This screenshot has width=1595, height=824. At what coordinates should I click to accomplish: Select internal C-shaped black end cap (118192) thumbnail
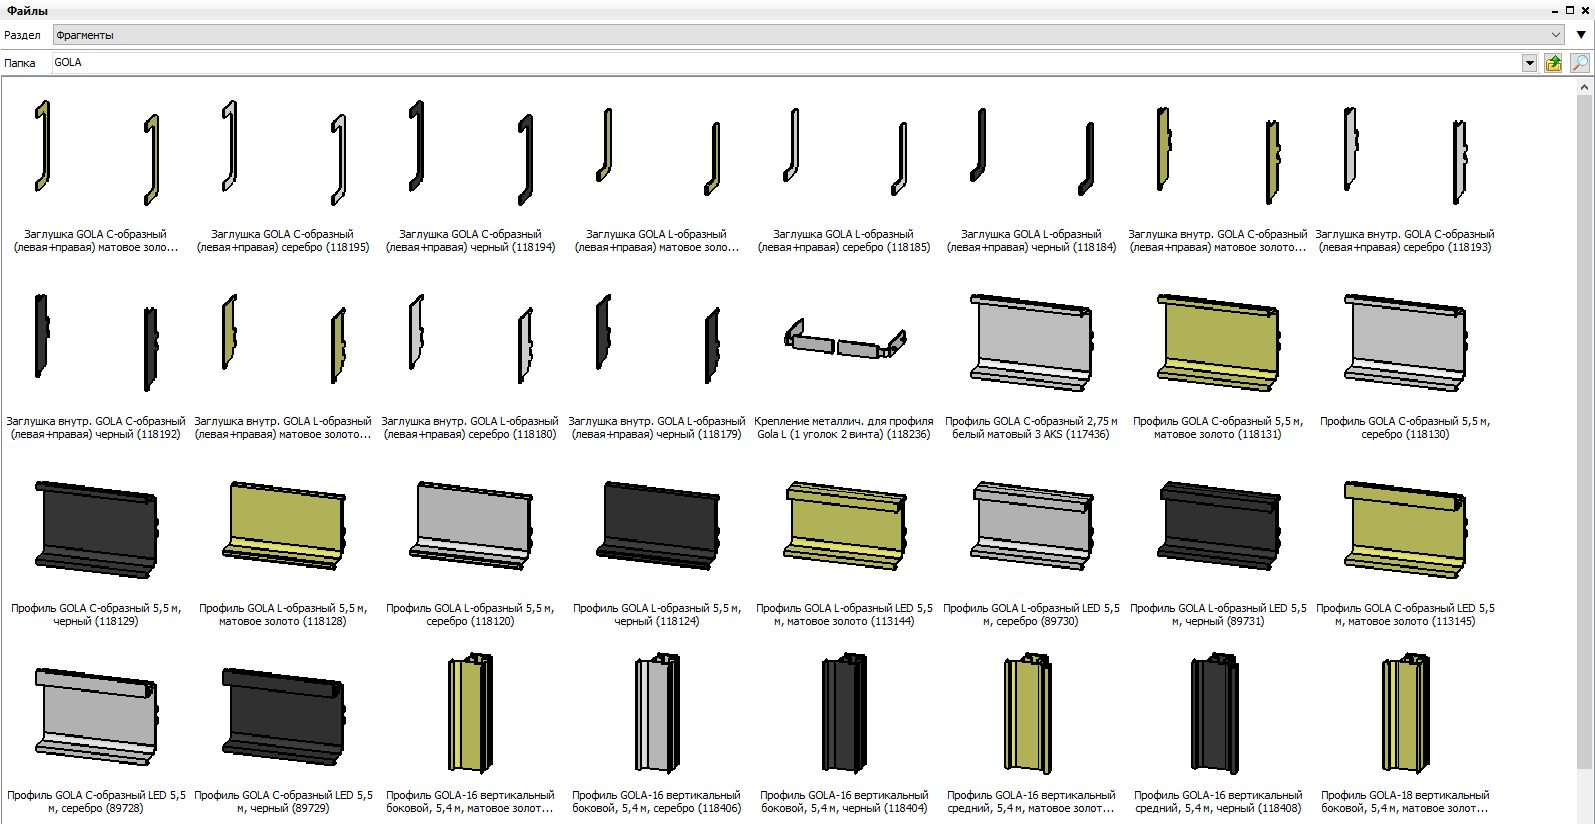96,341
